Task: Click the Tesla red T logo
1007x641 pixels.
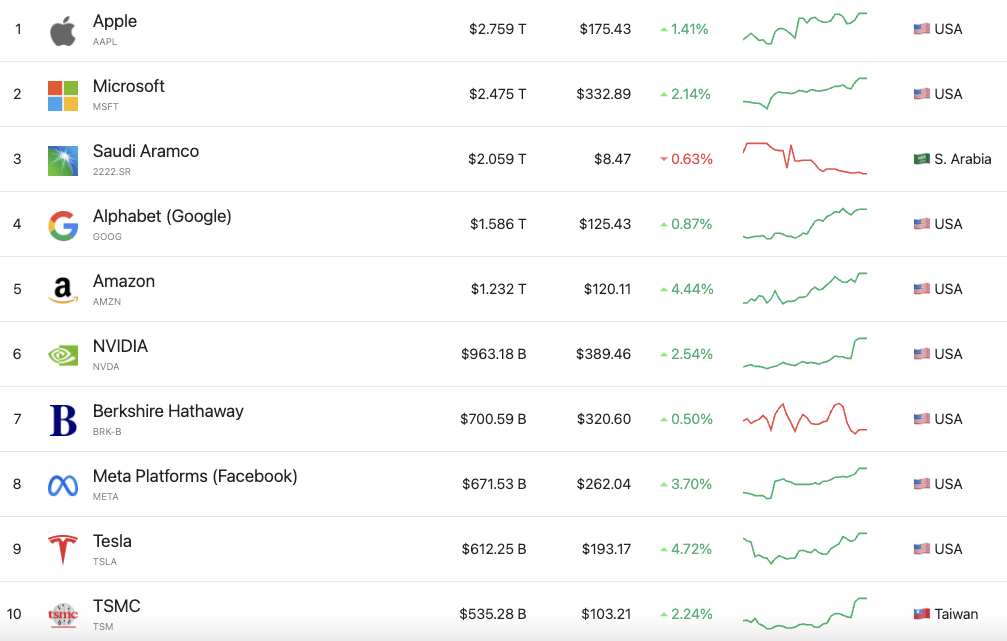Action: tap(63, 550)
